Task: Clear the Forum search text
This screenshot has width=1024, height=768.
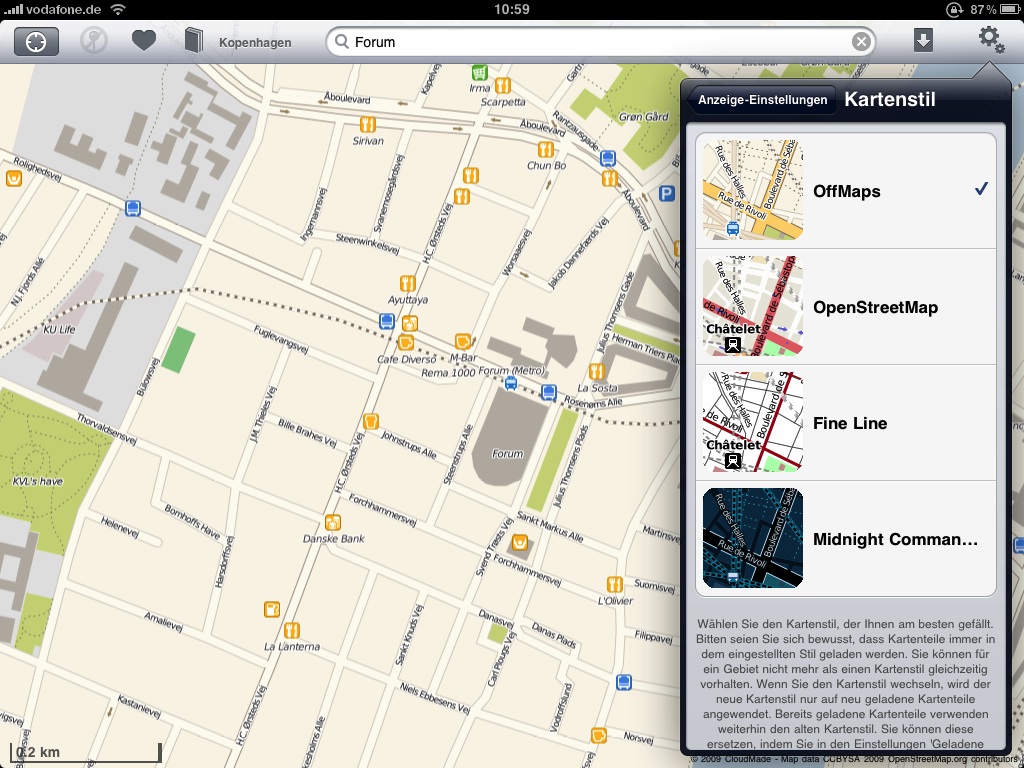Action: tap(861, 42)
